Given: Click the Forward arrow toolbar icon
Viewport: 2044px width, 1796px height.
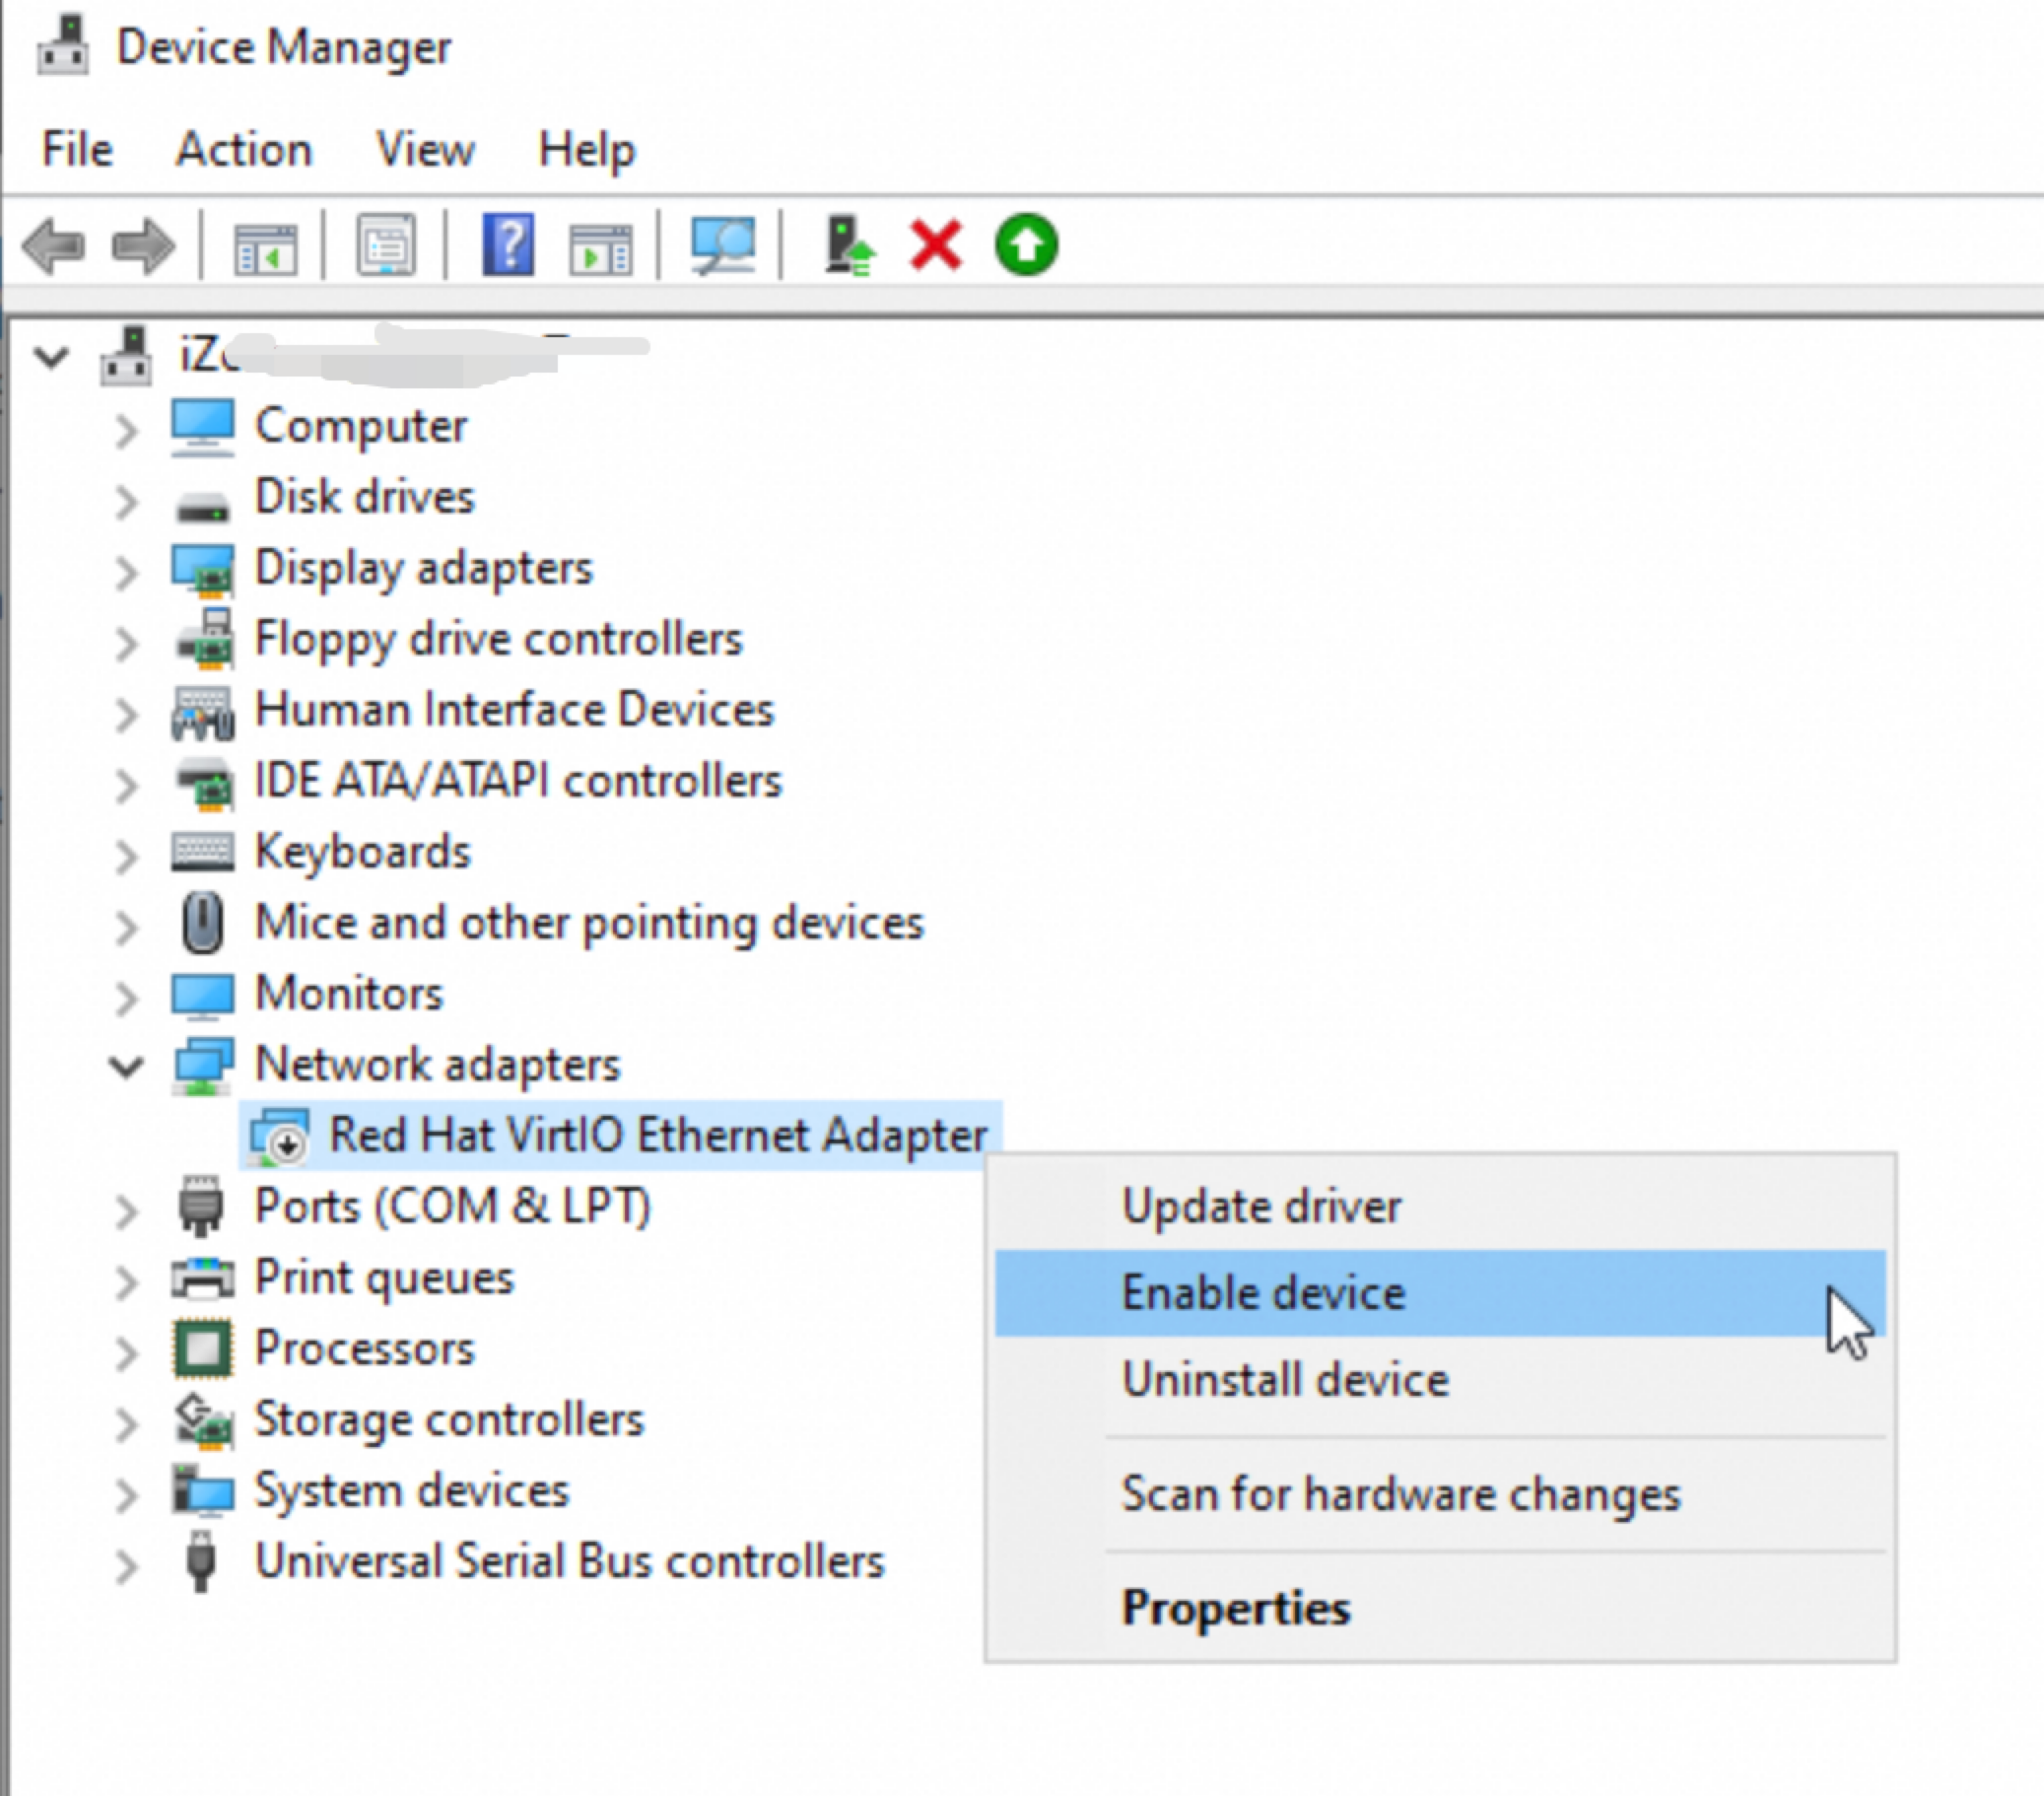Looking at the screenshot, I should pos(143,246).
